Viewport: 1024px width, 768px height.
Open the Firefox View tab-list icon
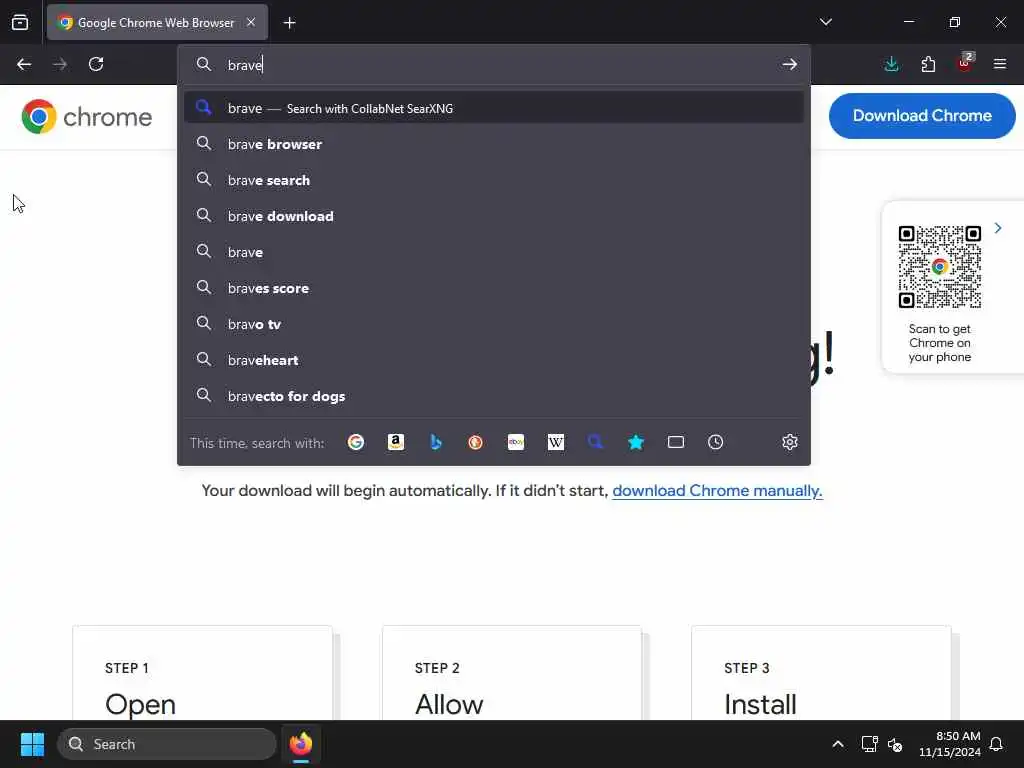pos(20,22)
